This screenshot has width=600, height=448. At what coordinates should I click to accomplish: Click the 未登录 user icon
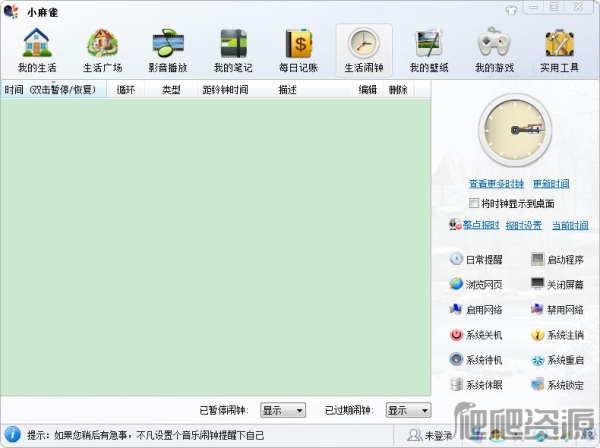[x=414, y=435]
